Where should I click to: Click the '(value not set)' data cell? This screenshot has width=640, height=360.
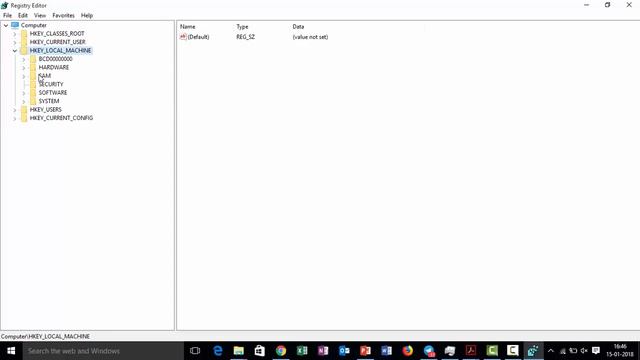click(x=310, y=37)
